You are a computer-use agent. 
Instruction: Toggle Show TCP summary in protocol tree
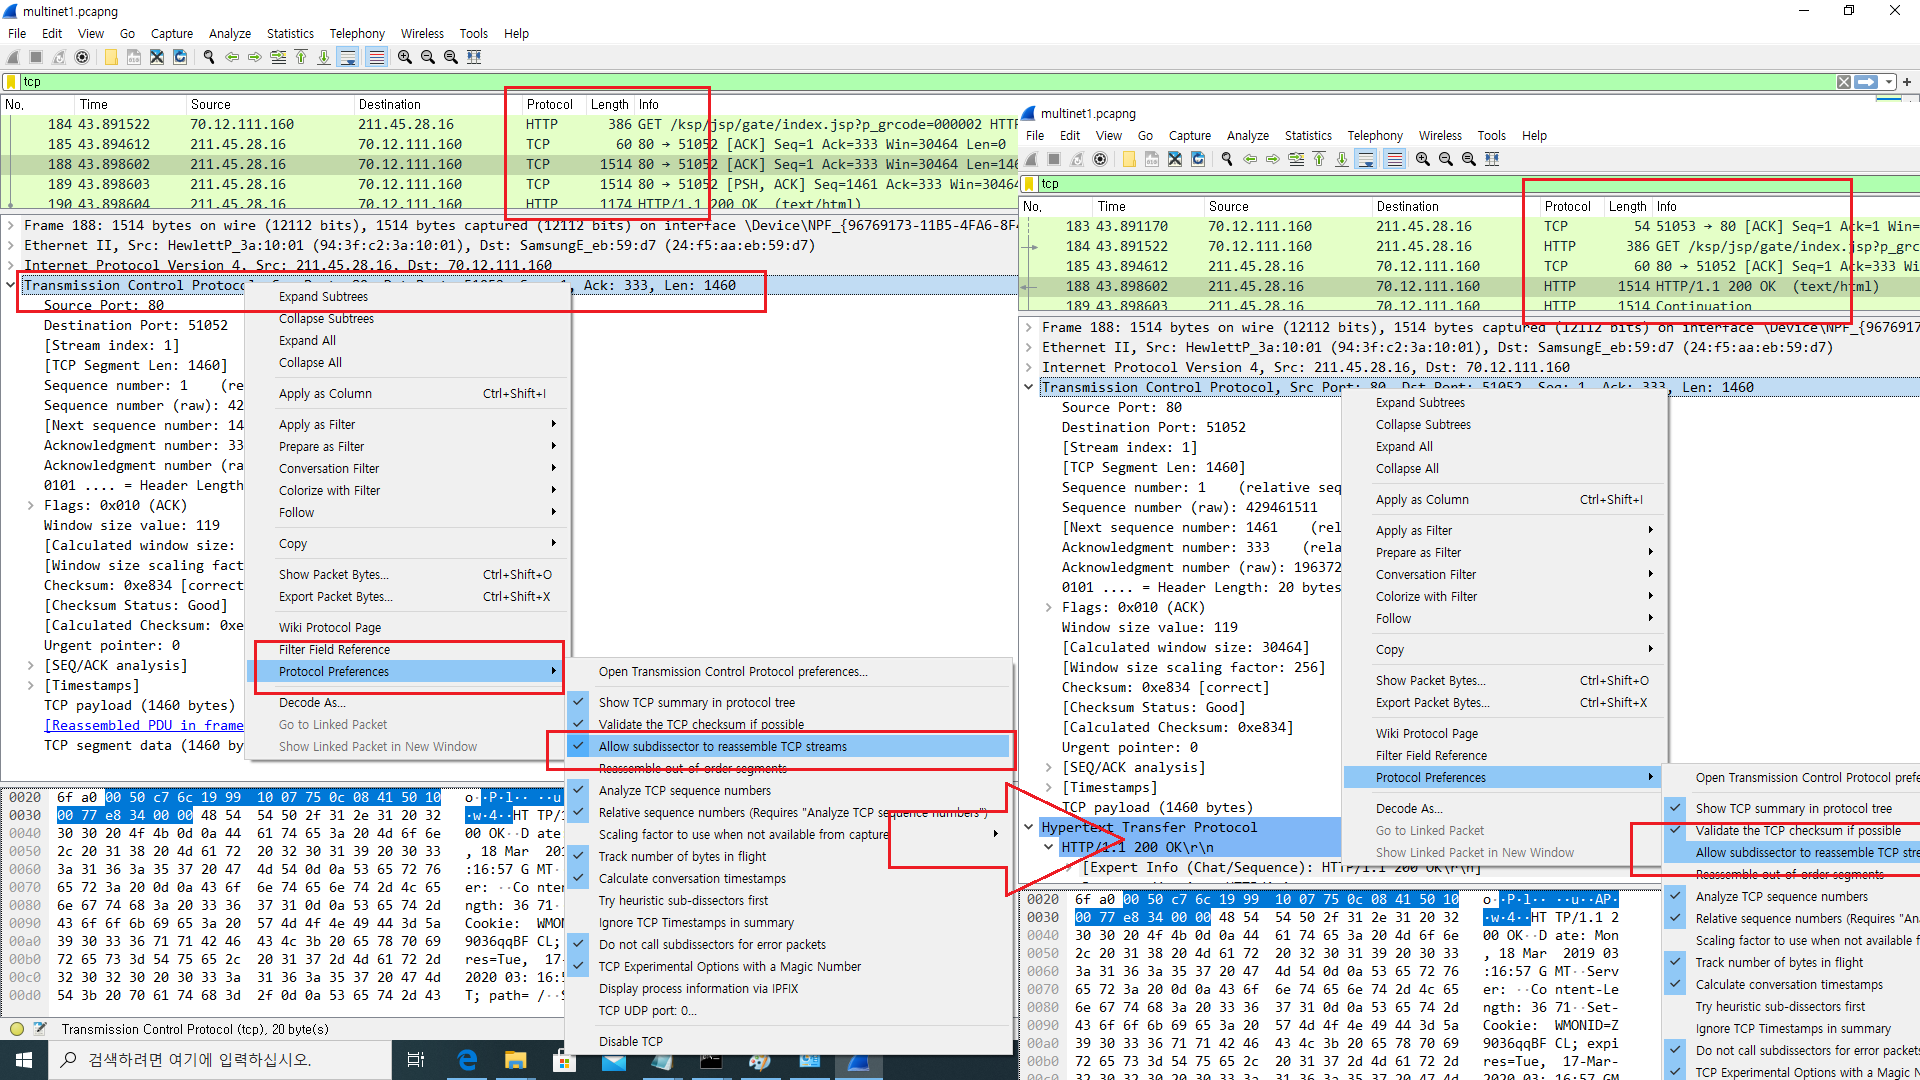[x=696, y=703]
